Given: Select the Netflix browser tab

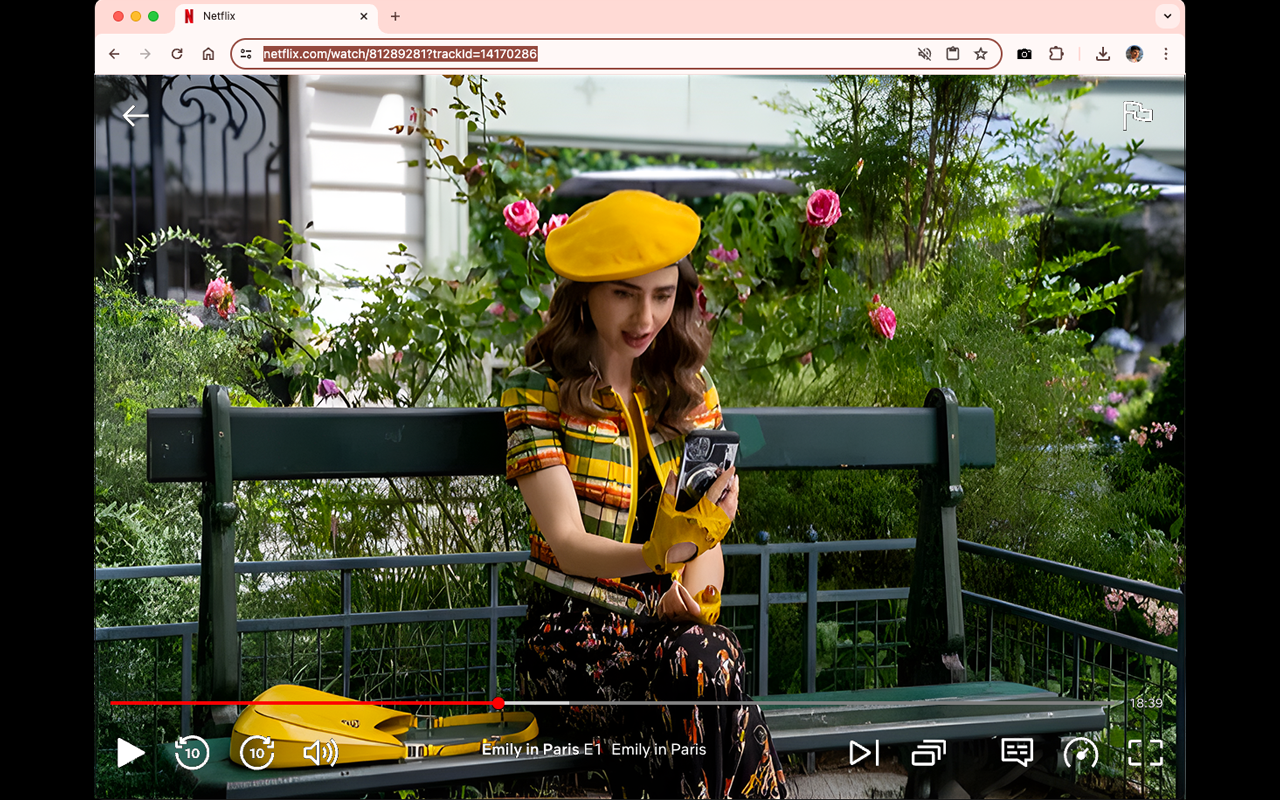Looking at the screenshot, I should pyautogui.click(x=276, y=16).
